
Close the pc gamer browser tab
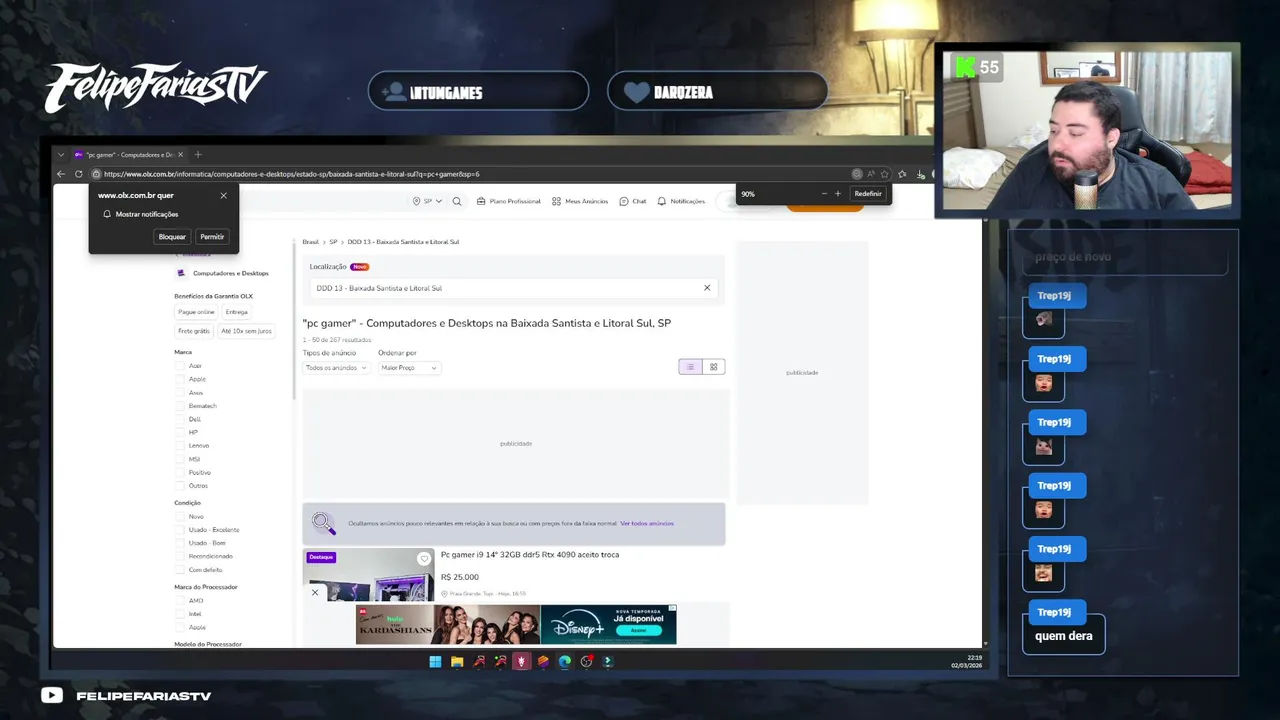click(x=180, y=155)
